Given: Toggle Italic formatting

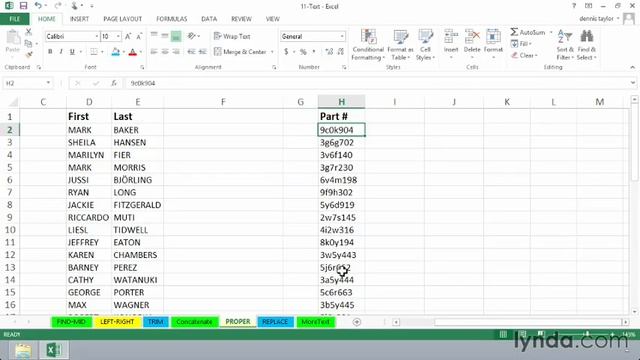Looking at the screenshot, I should click(x=61, y=51).
